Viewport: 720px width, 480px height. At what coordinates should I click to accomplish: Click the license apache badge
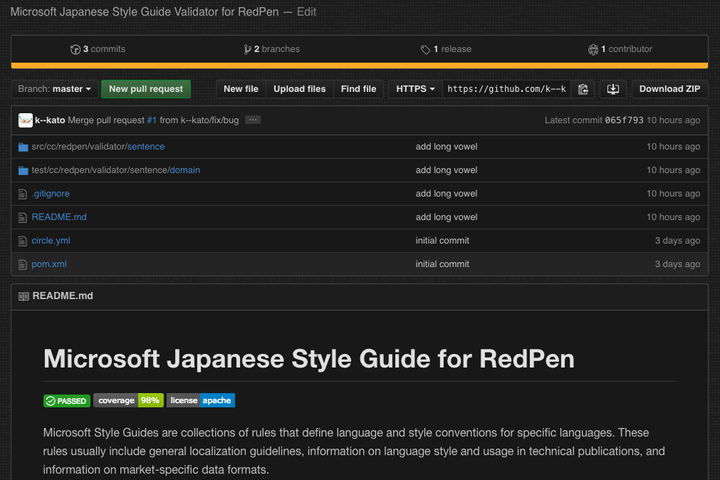(x=200, y=400)
